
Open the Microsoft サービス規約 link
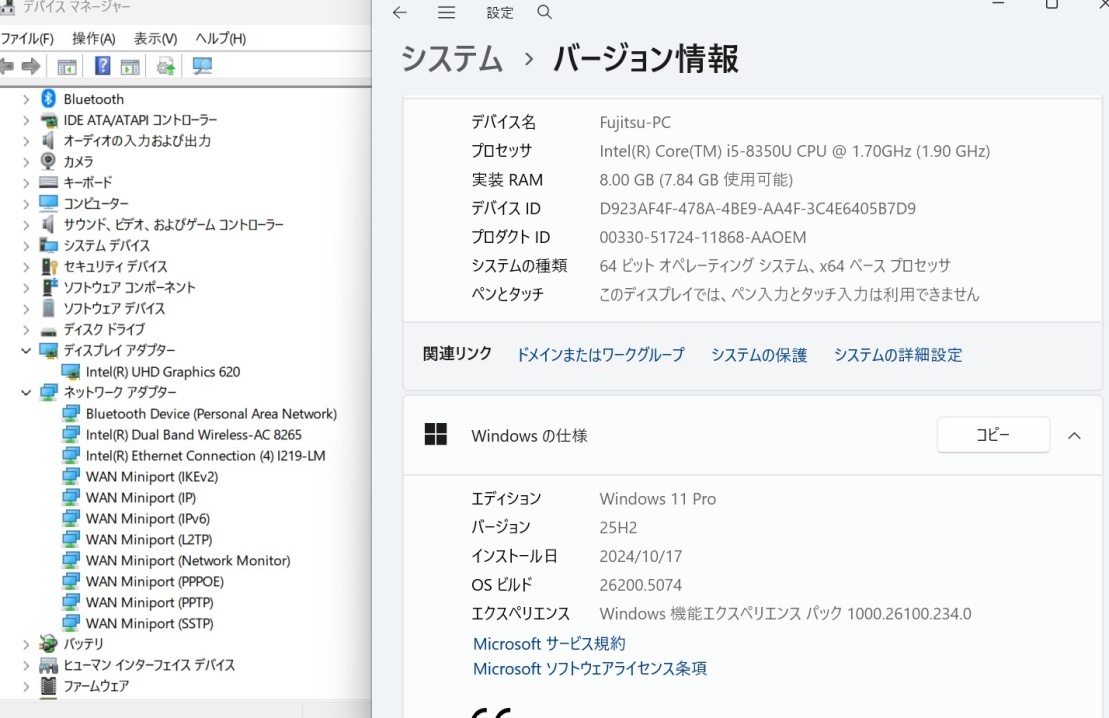tap(549, 644)
